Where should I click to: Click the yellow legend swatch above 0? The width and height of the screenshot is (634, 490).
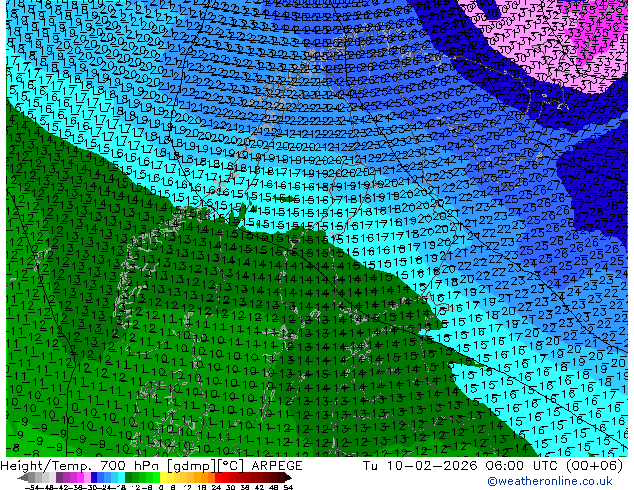click(x=163, y=477)
